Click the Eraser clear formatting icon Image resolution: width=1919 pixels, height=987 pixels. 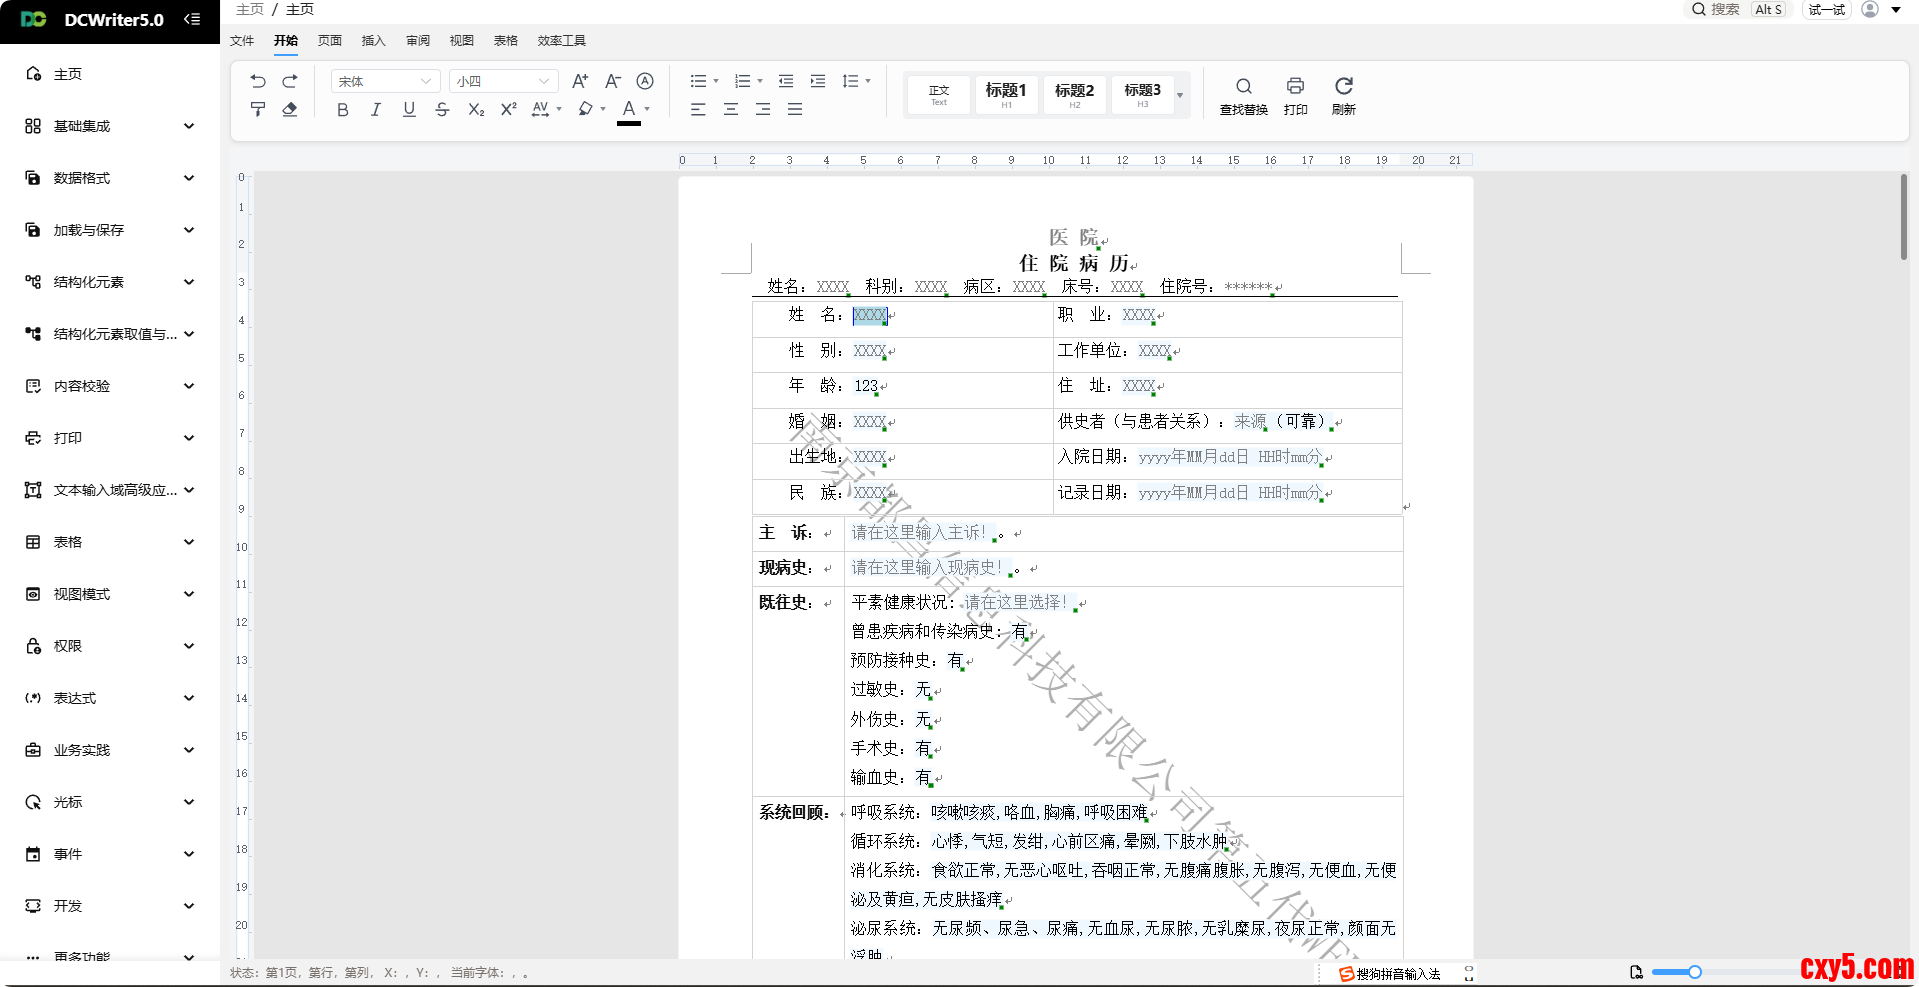(x=290, y=109)
